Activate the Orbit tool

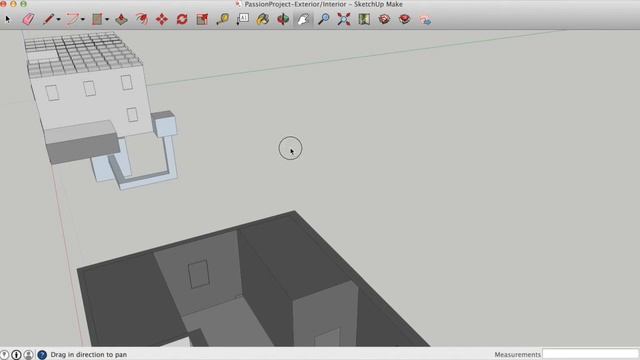click(x=283, y=19)
